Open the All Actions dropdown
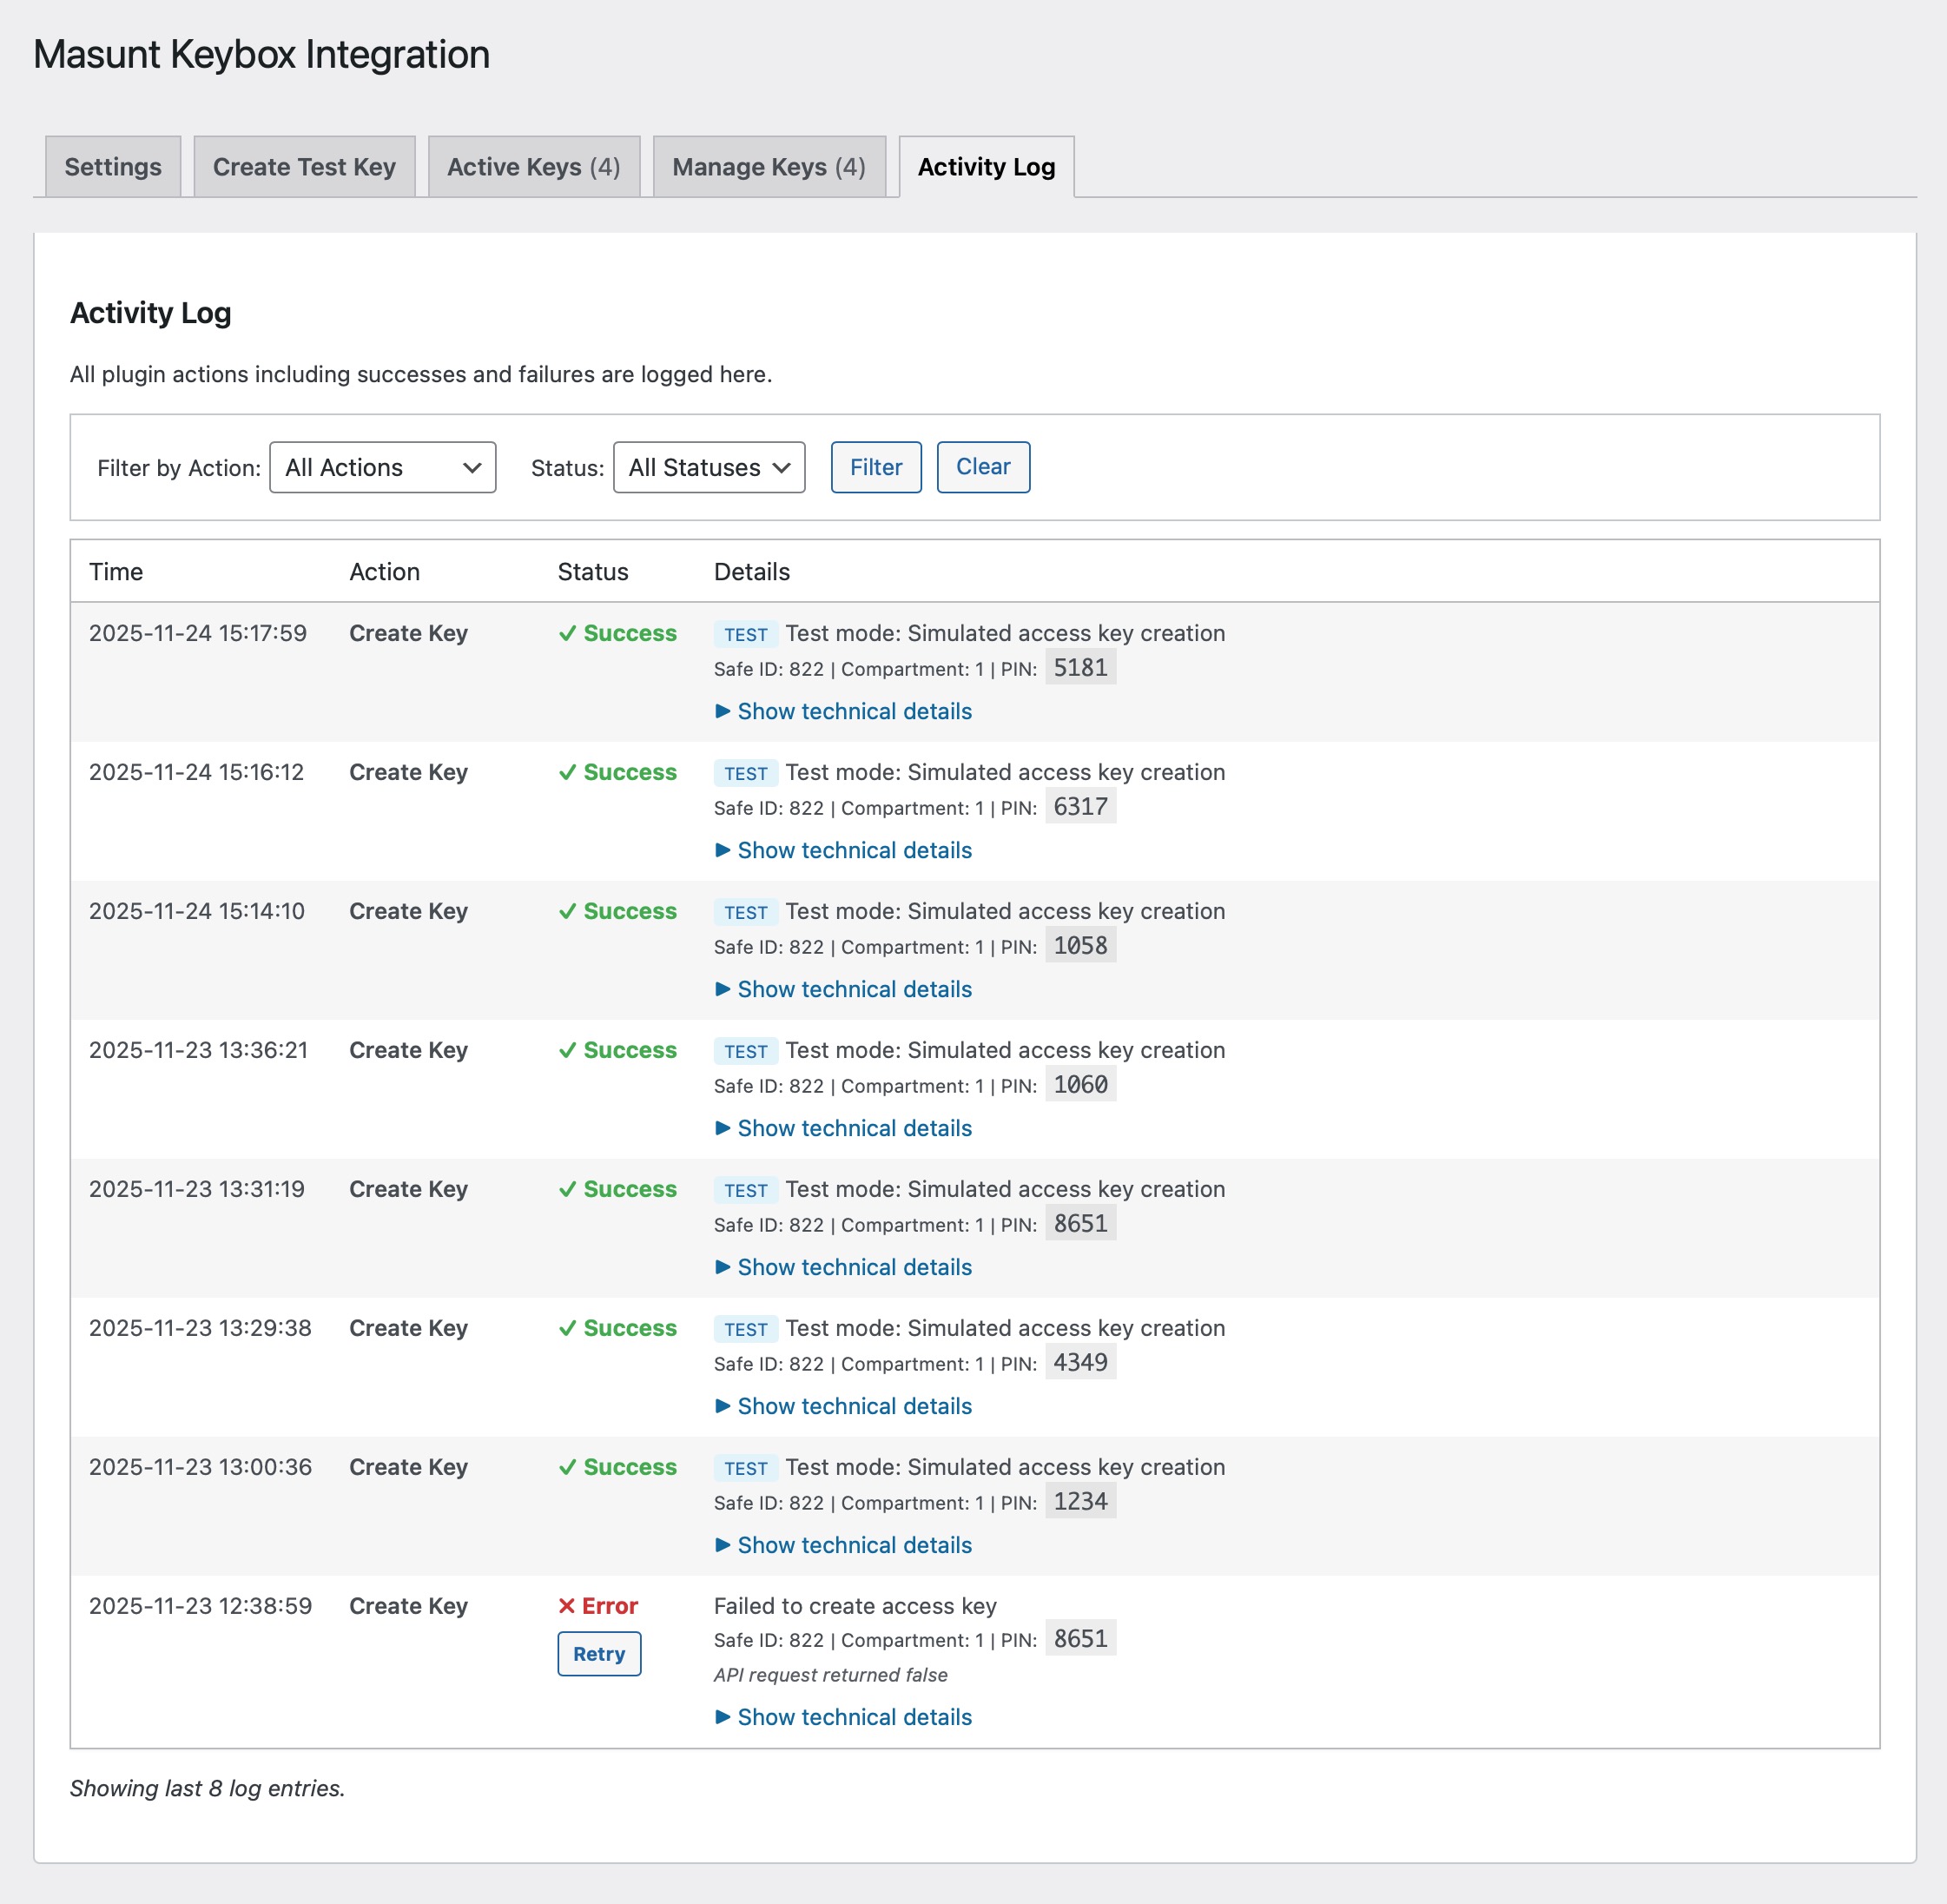Viewport: 1947px width, 1904px height. point(382,467)
